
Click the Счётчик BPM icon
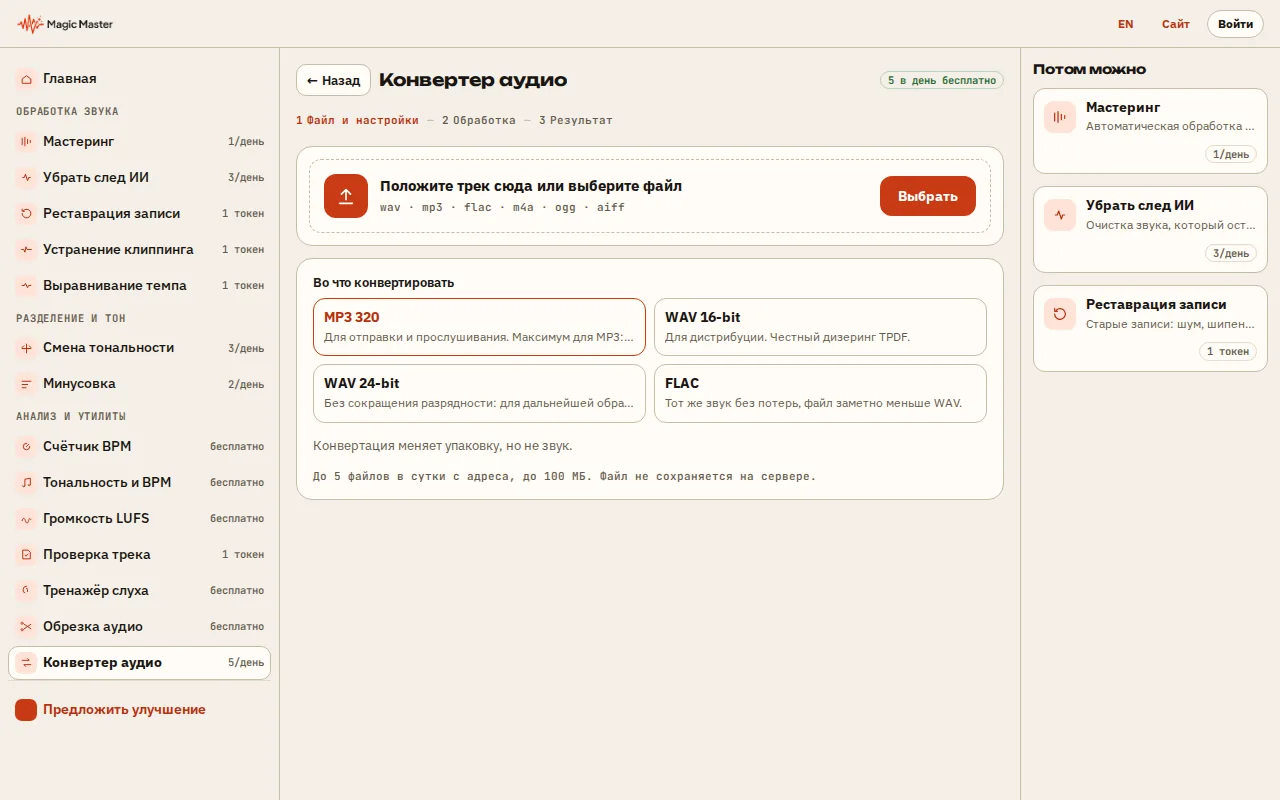(x=26, y=447)
